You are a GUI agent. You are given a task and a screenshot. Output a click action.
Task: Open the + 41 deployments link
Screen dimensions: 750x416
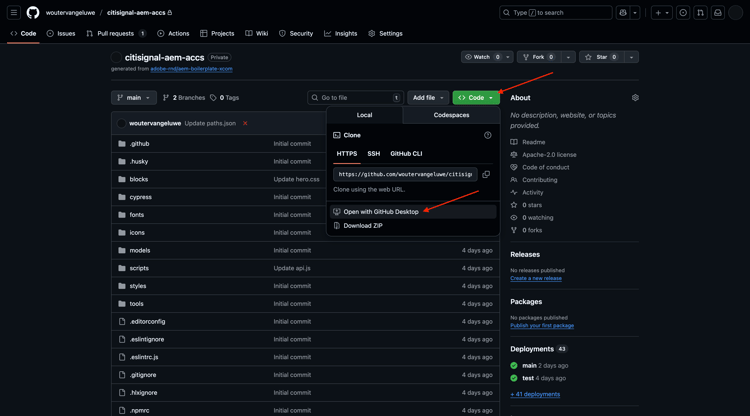tap(535, 394)
